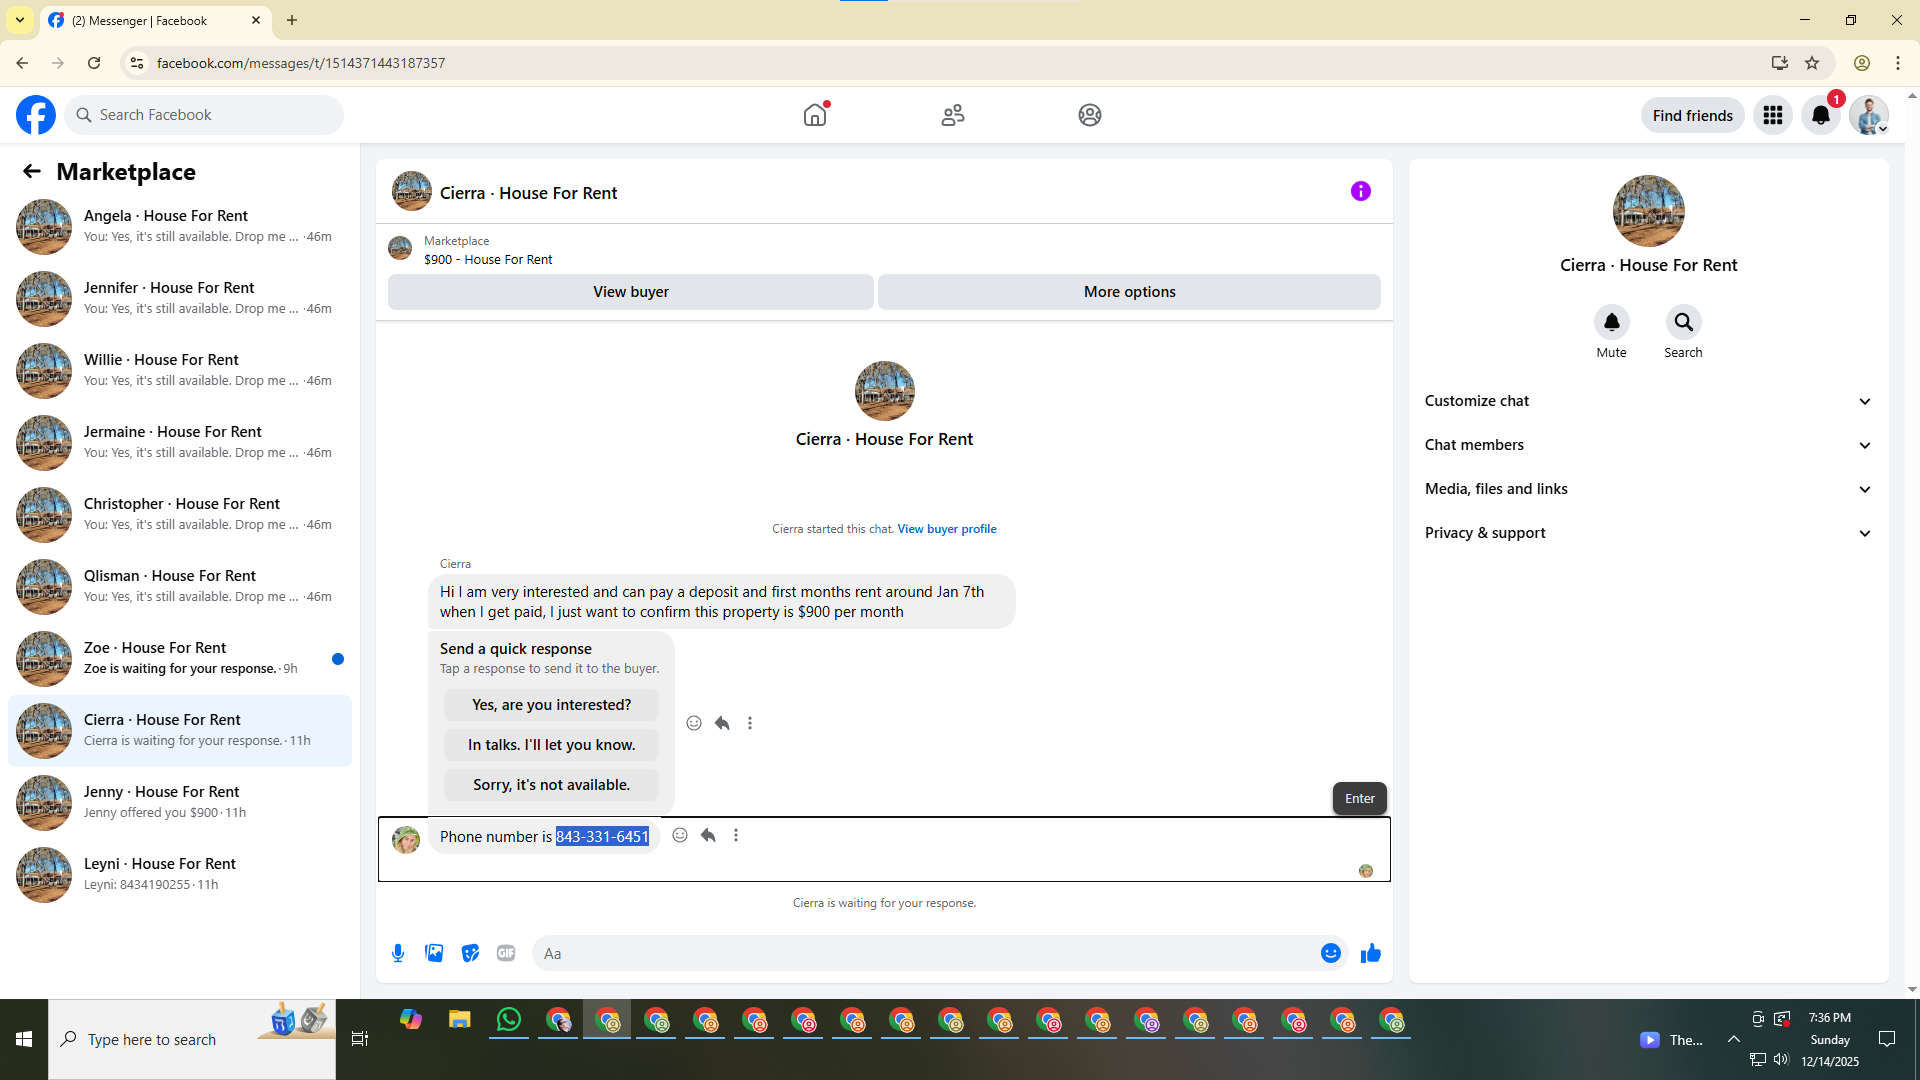Viewport: 1920px width, 1080px height.
Task: Mute the conversation with Cierra
Action: (1611, 322)
